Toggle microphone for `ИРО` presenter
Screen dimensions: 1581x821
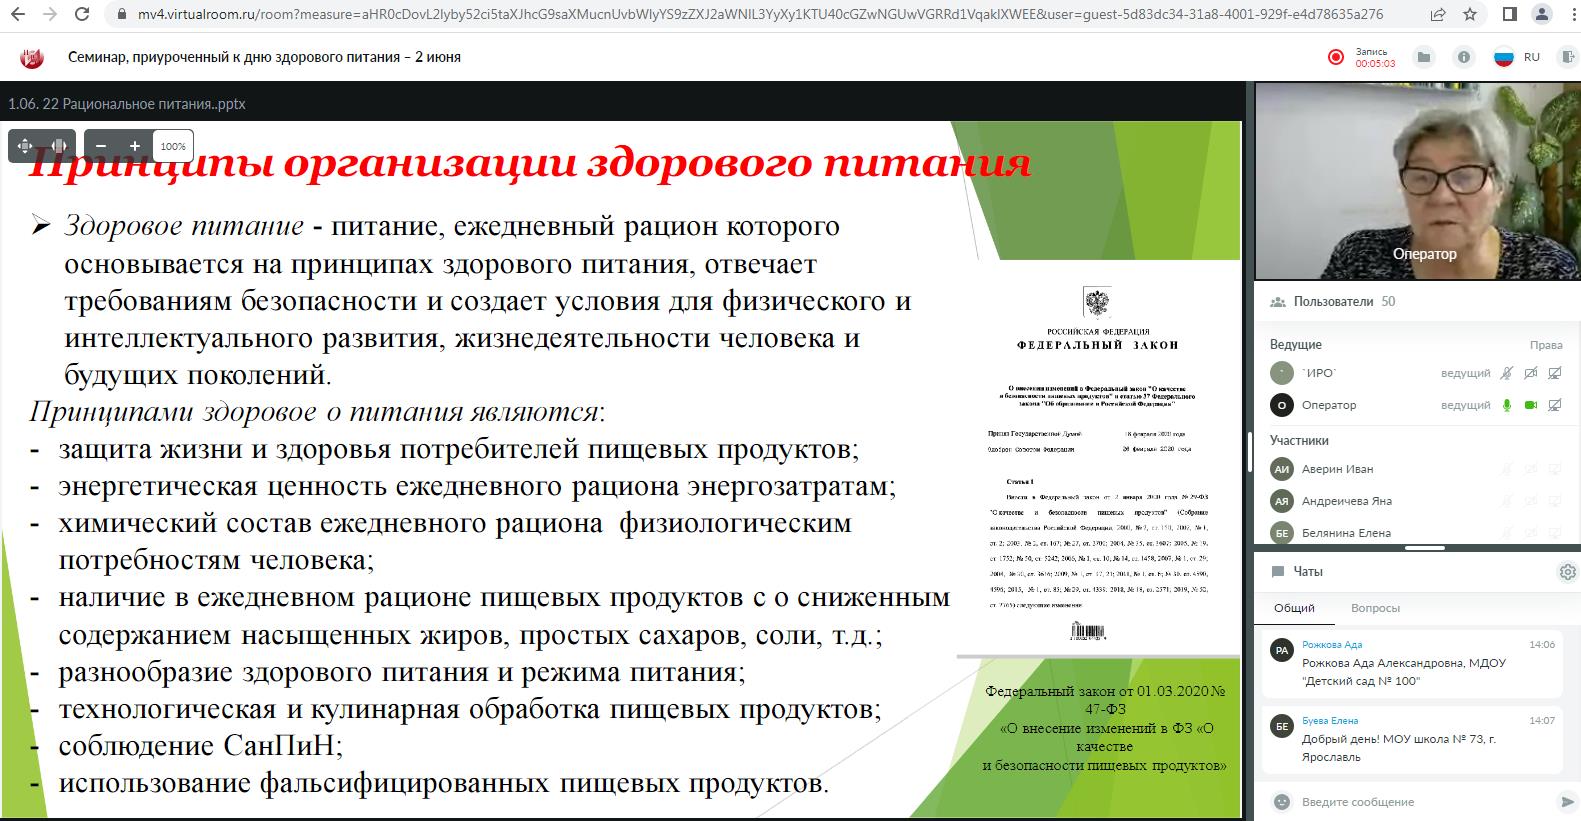click(x=1506, y=373)
